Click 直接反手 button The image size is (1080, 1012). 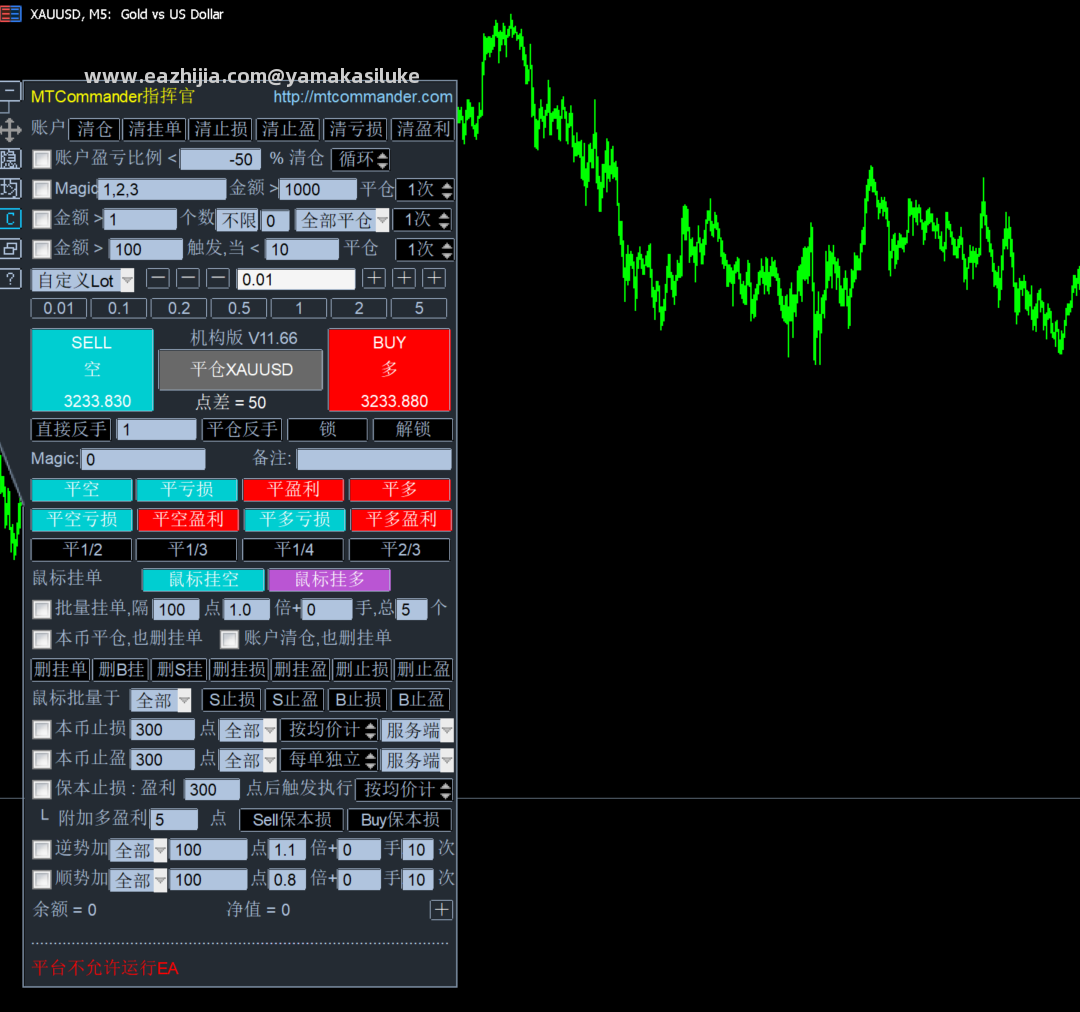(71, 429)
